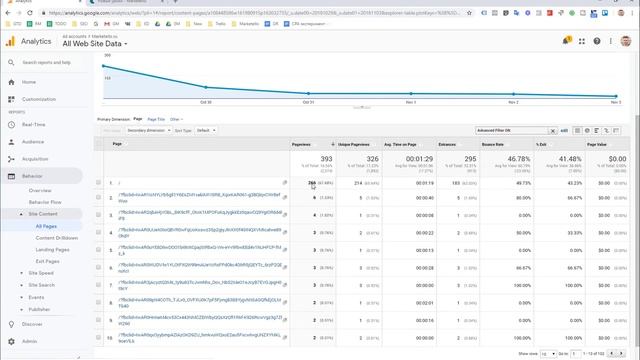Collapse the Site Content section
Screen dimensions: 640x360
(21, 214)
